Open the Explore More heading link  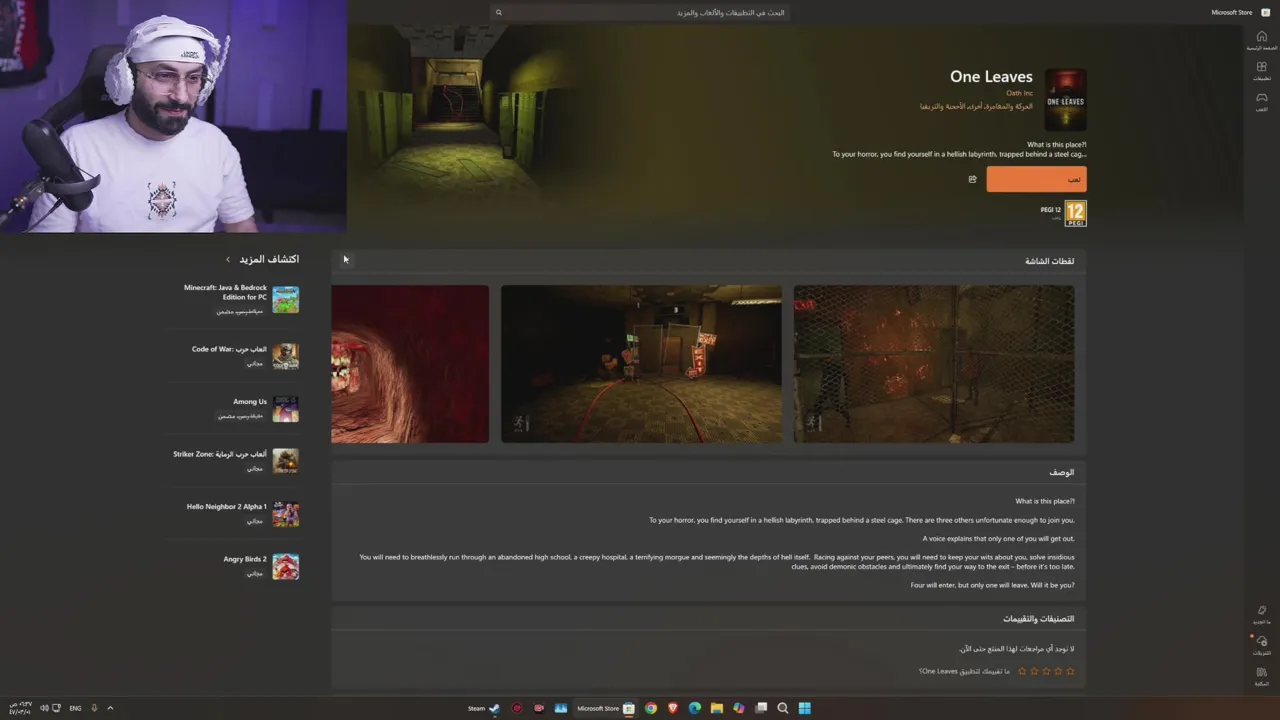269,259
